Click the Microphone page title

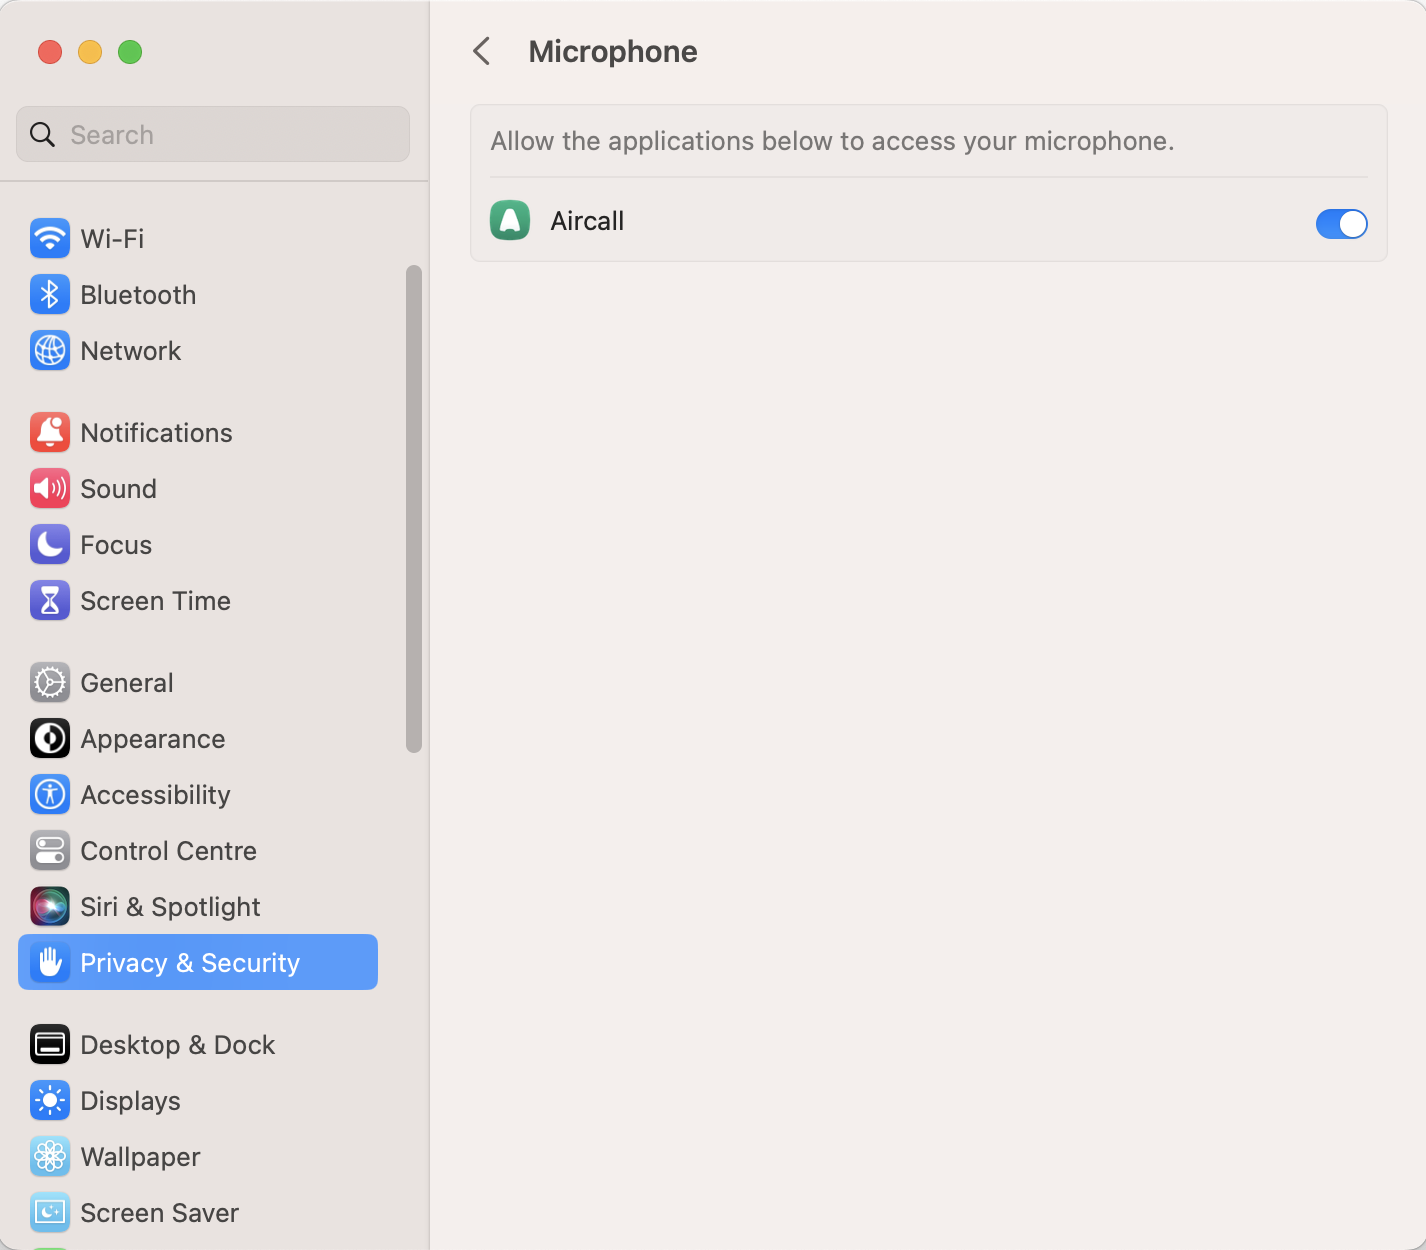tap(613, 51)
